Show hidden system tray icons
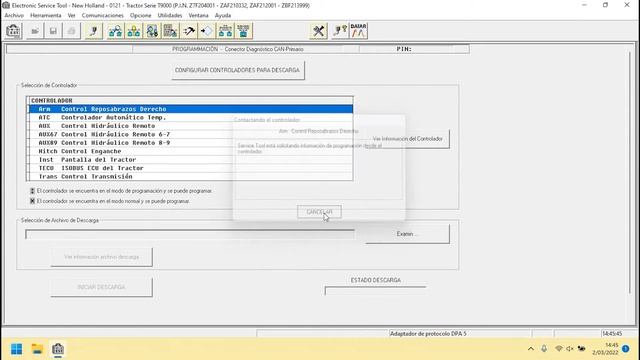 point(531,349)
